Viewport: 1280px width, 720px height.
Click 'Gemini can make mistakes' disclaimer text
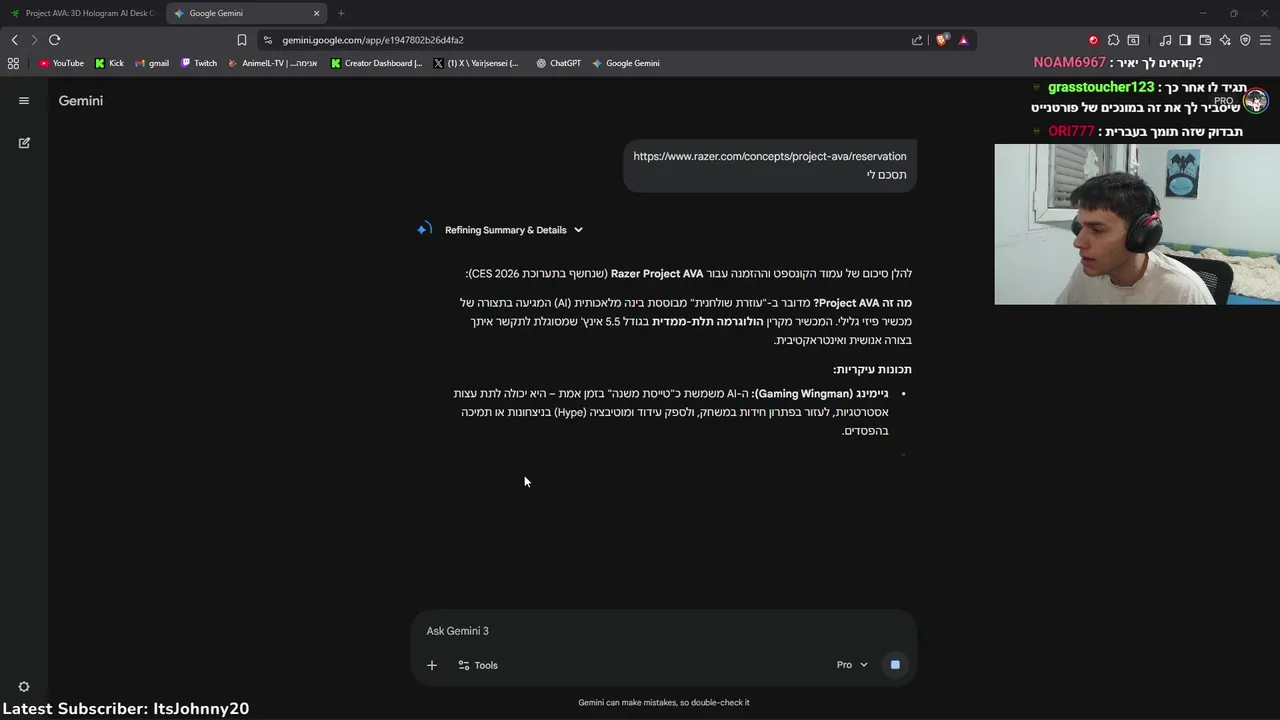tap(664, 702)
